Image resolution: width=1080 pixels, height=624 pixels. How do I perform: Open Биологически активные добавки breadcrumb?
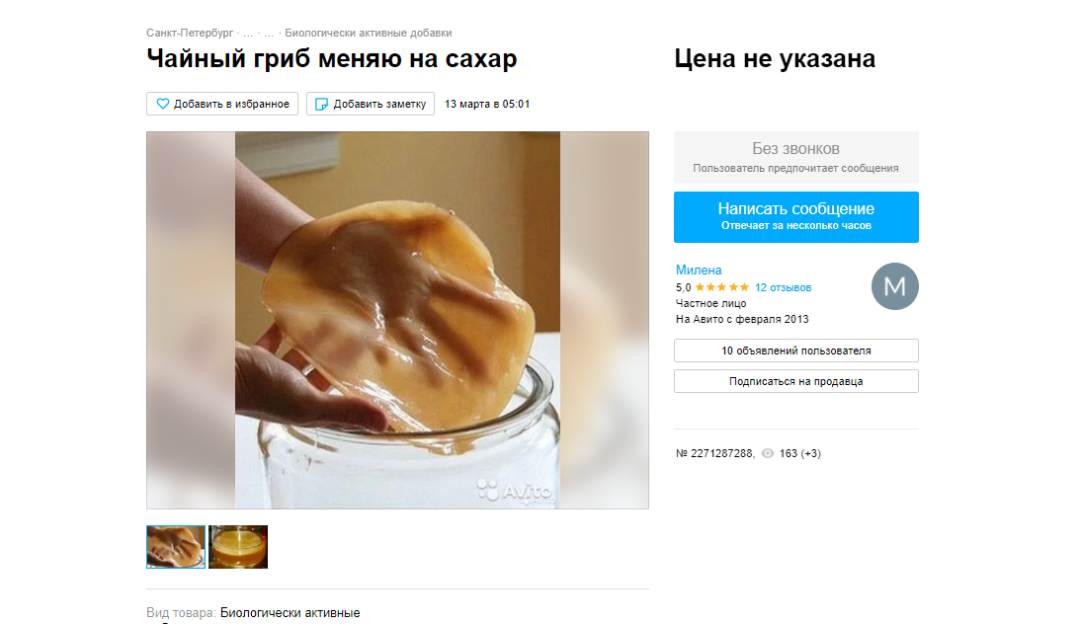point(368,32)
